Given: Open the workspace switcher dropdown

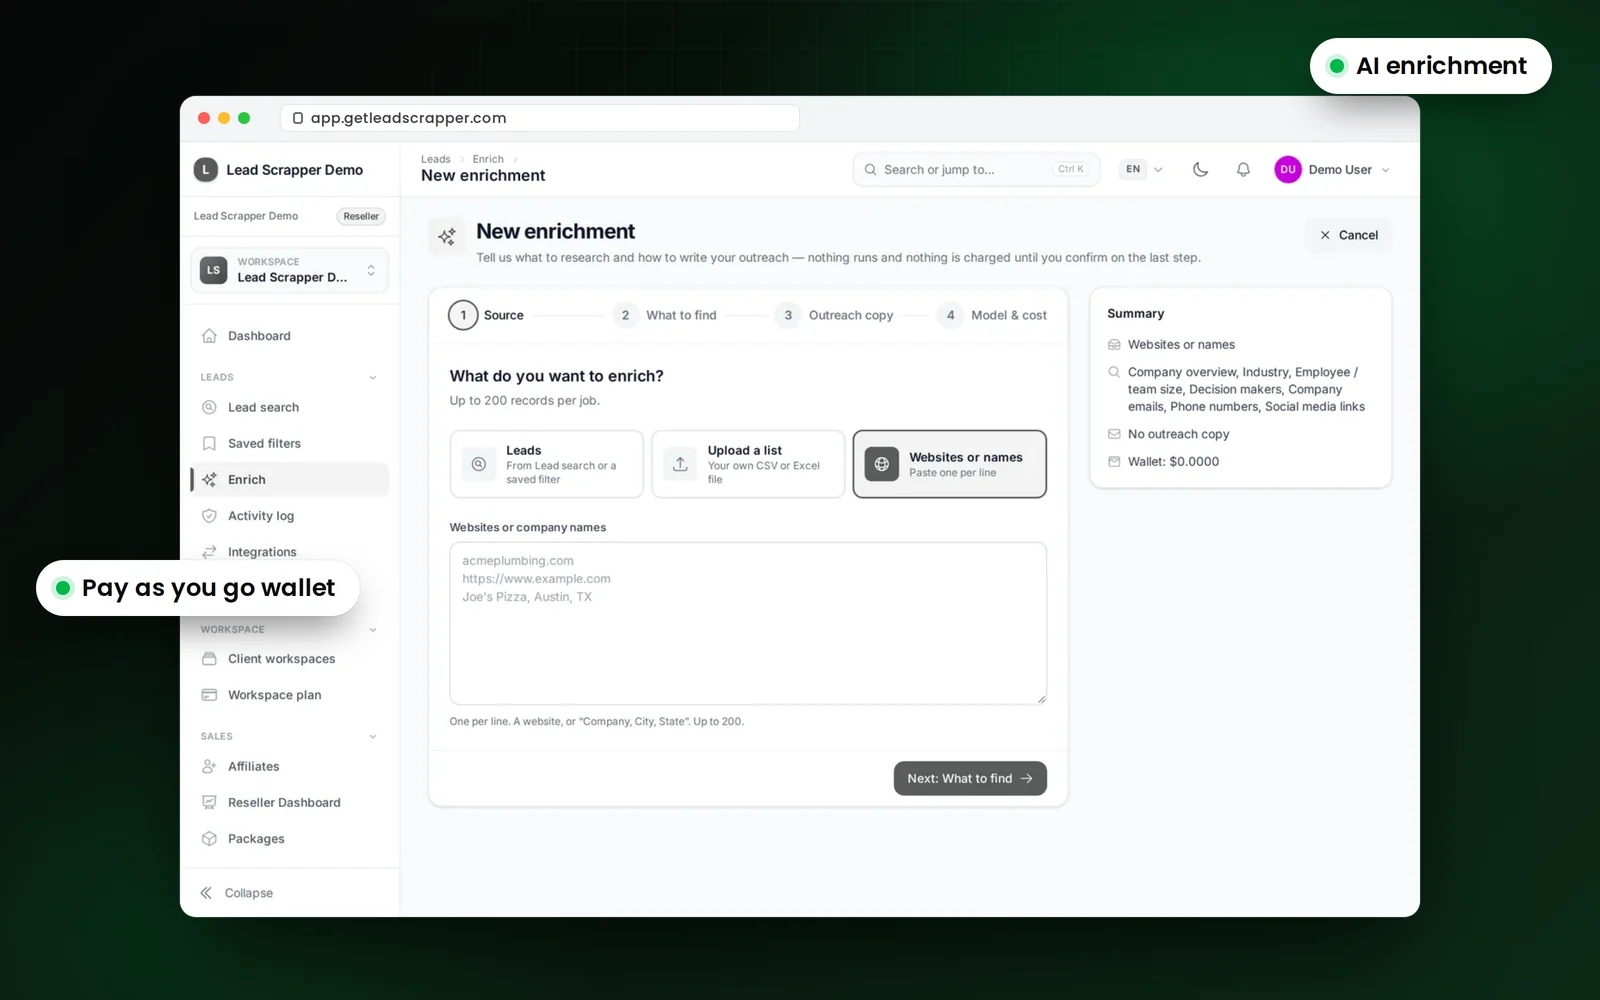Looking at the screenshot, I should point(289,270).
